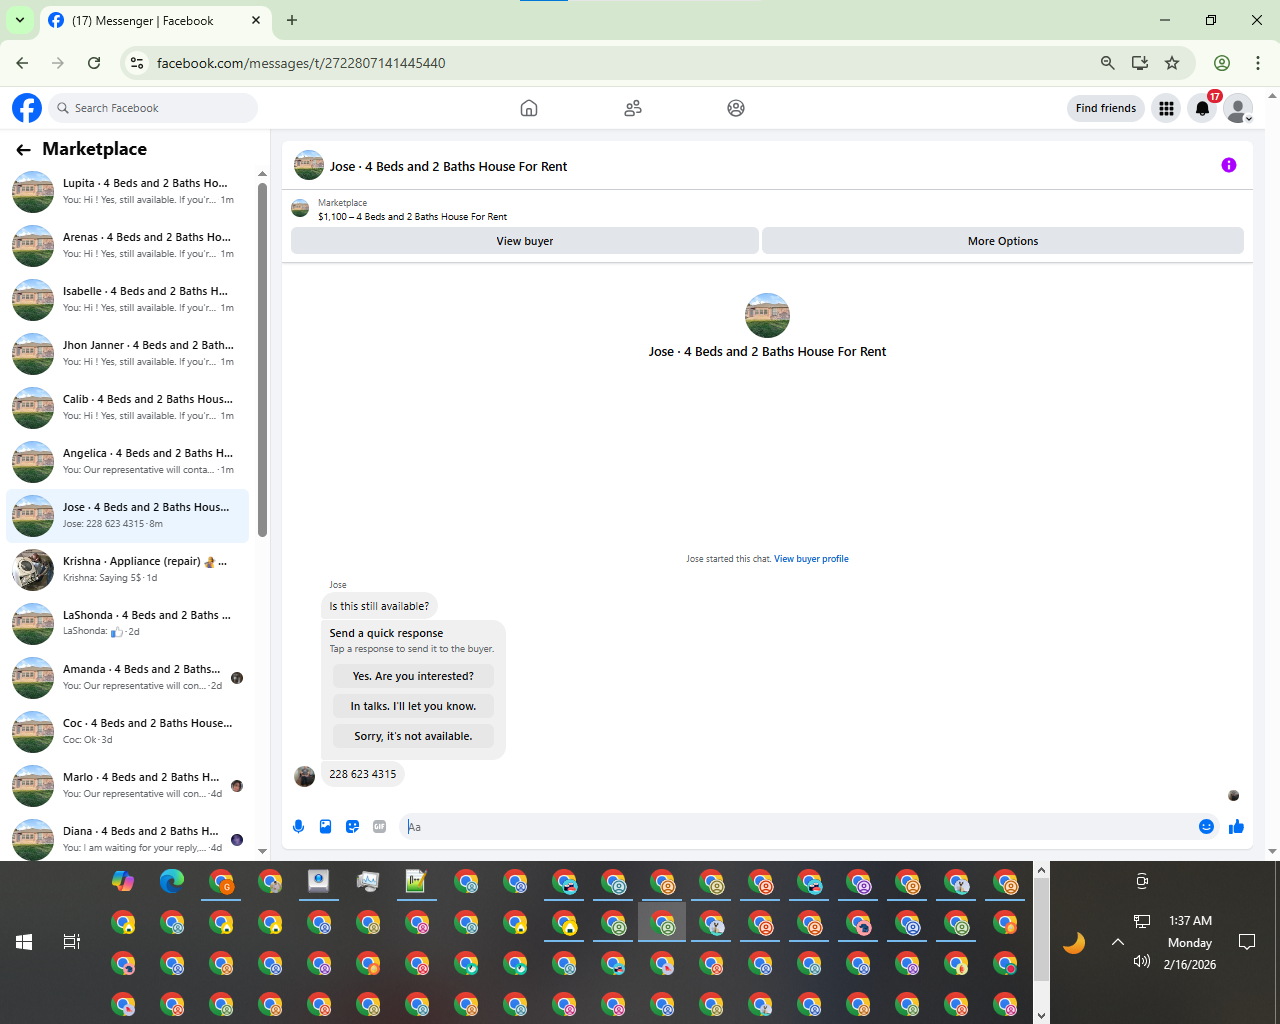
Task: Open the Friends icon in the top bar
Action: coord(633,108)
